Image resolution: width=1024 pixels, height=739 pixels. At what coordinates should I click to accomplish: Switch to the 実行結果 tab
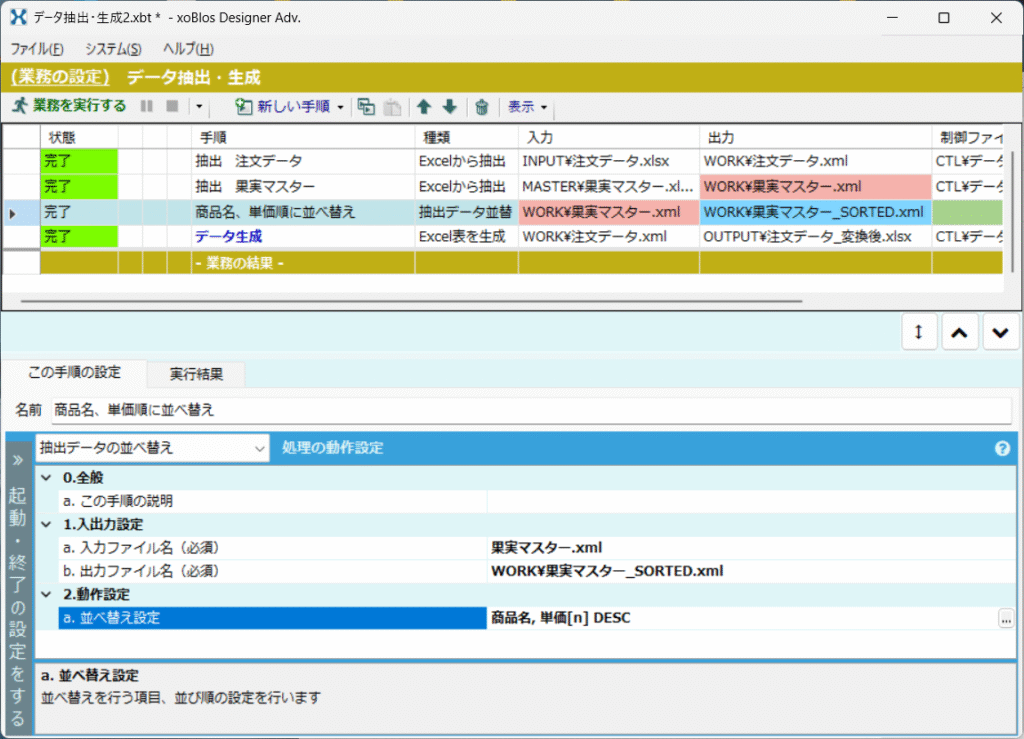click(195, 374)
